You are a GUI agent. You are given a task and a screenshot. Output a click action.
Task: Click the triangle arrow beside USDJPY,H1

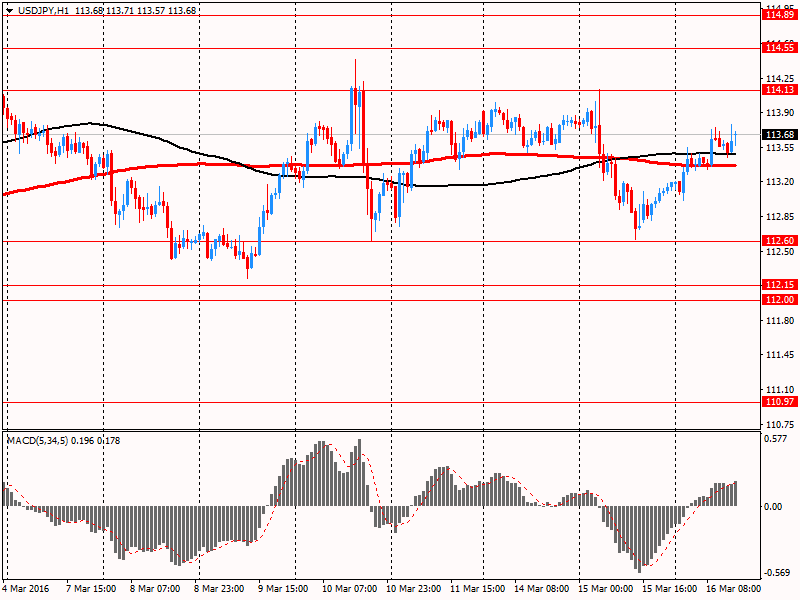(x=8, y=11)
